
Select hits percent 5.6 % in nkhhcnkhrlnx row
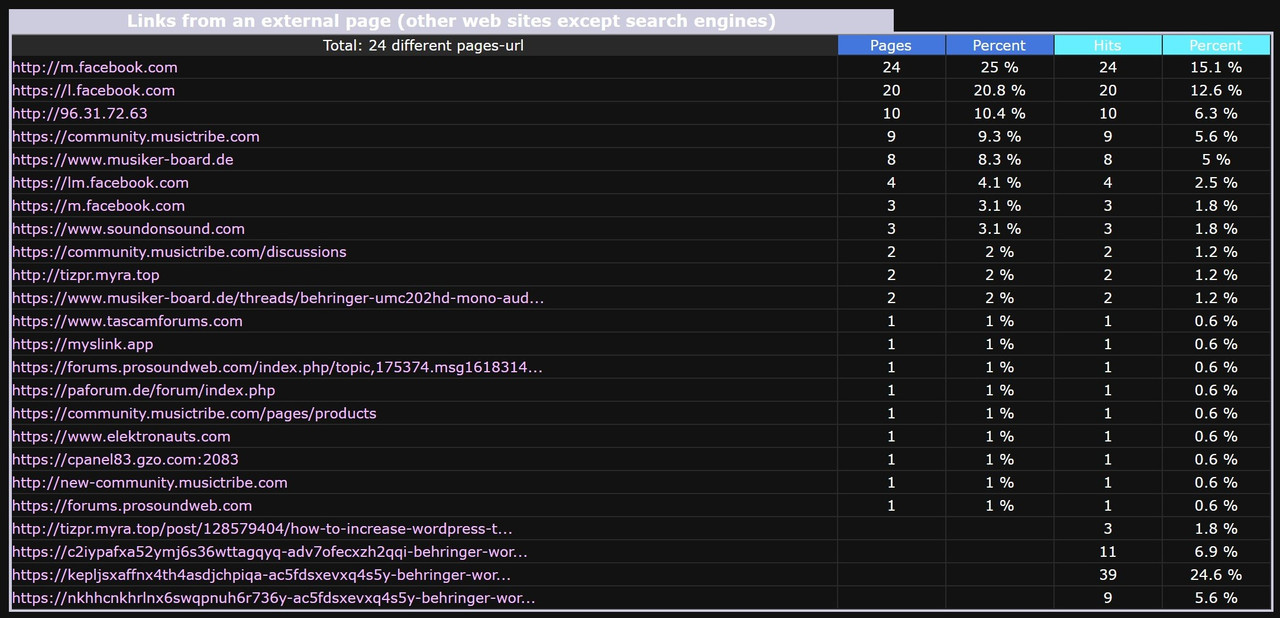[1216, 597]
